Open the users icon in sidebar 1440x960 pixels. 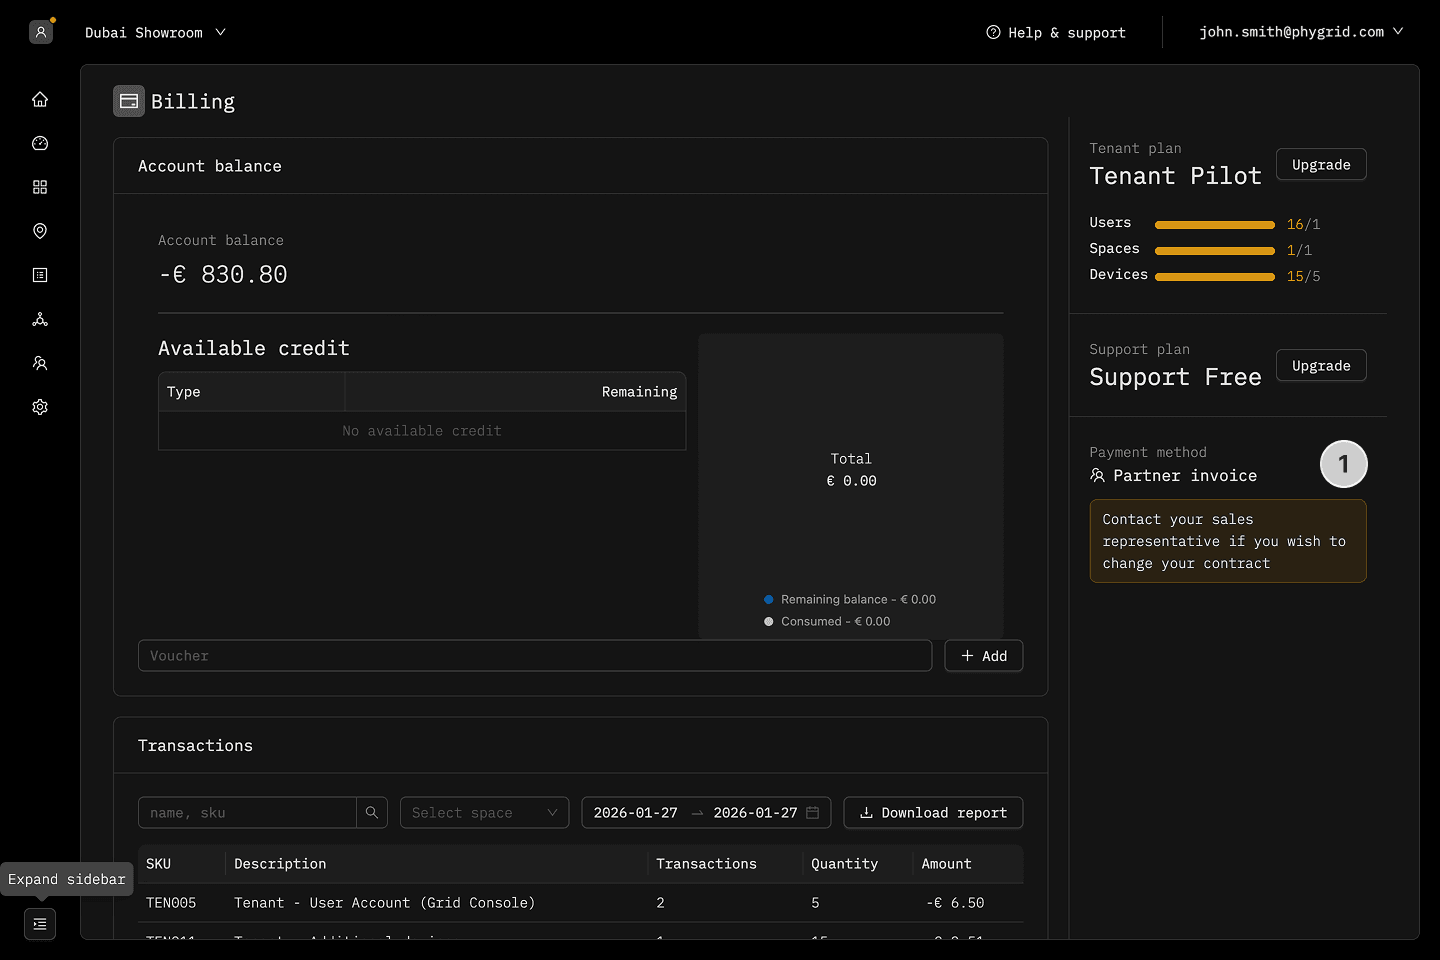tap(40, 363)
